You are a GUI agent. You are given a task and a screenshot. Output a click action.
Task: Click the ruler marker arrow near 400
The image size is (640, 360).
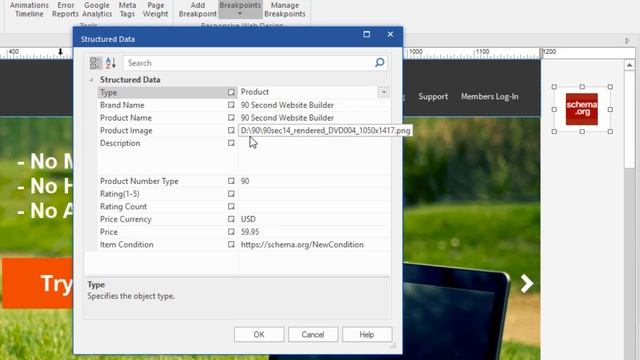(60, 52)
